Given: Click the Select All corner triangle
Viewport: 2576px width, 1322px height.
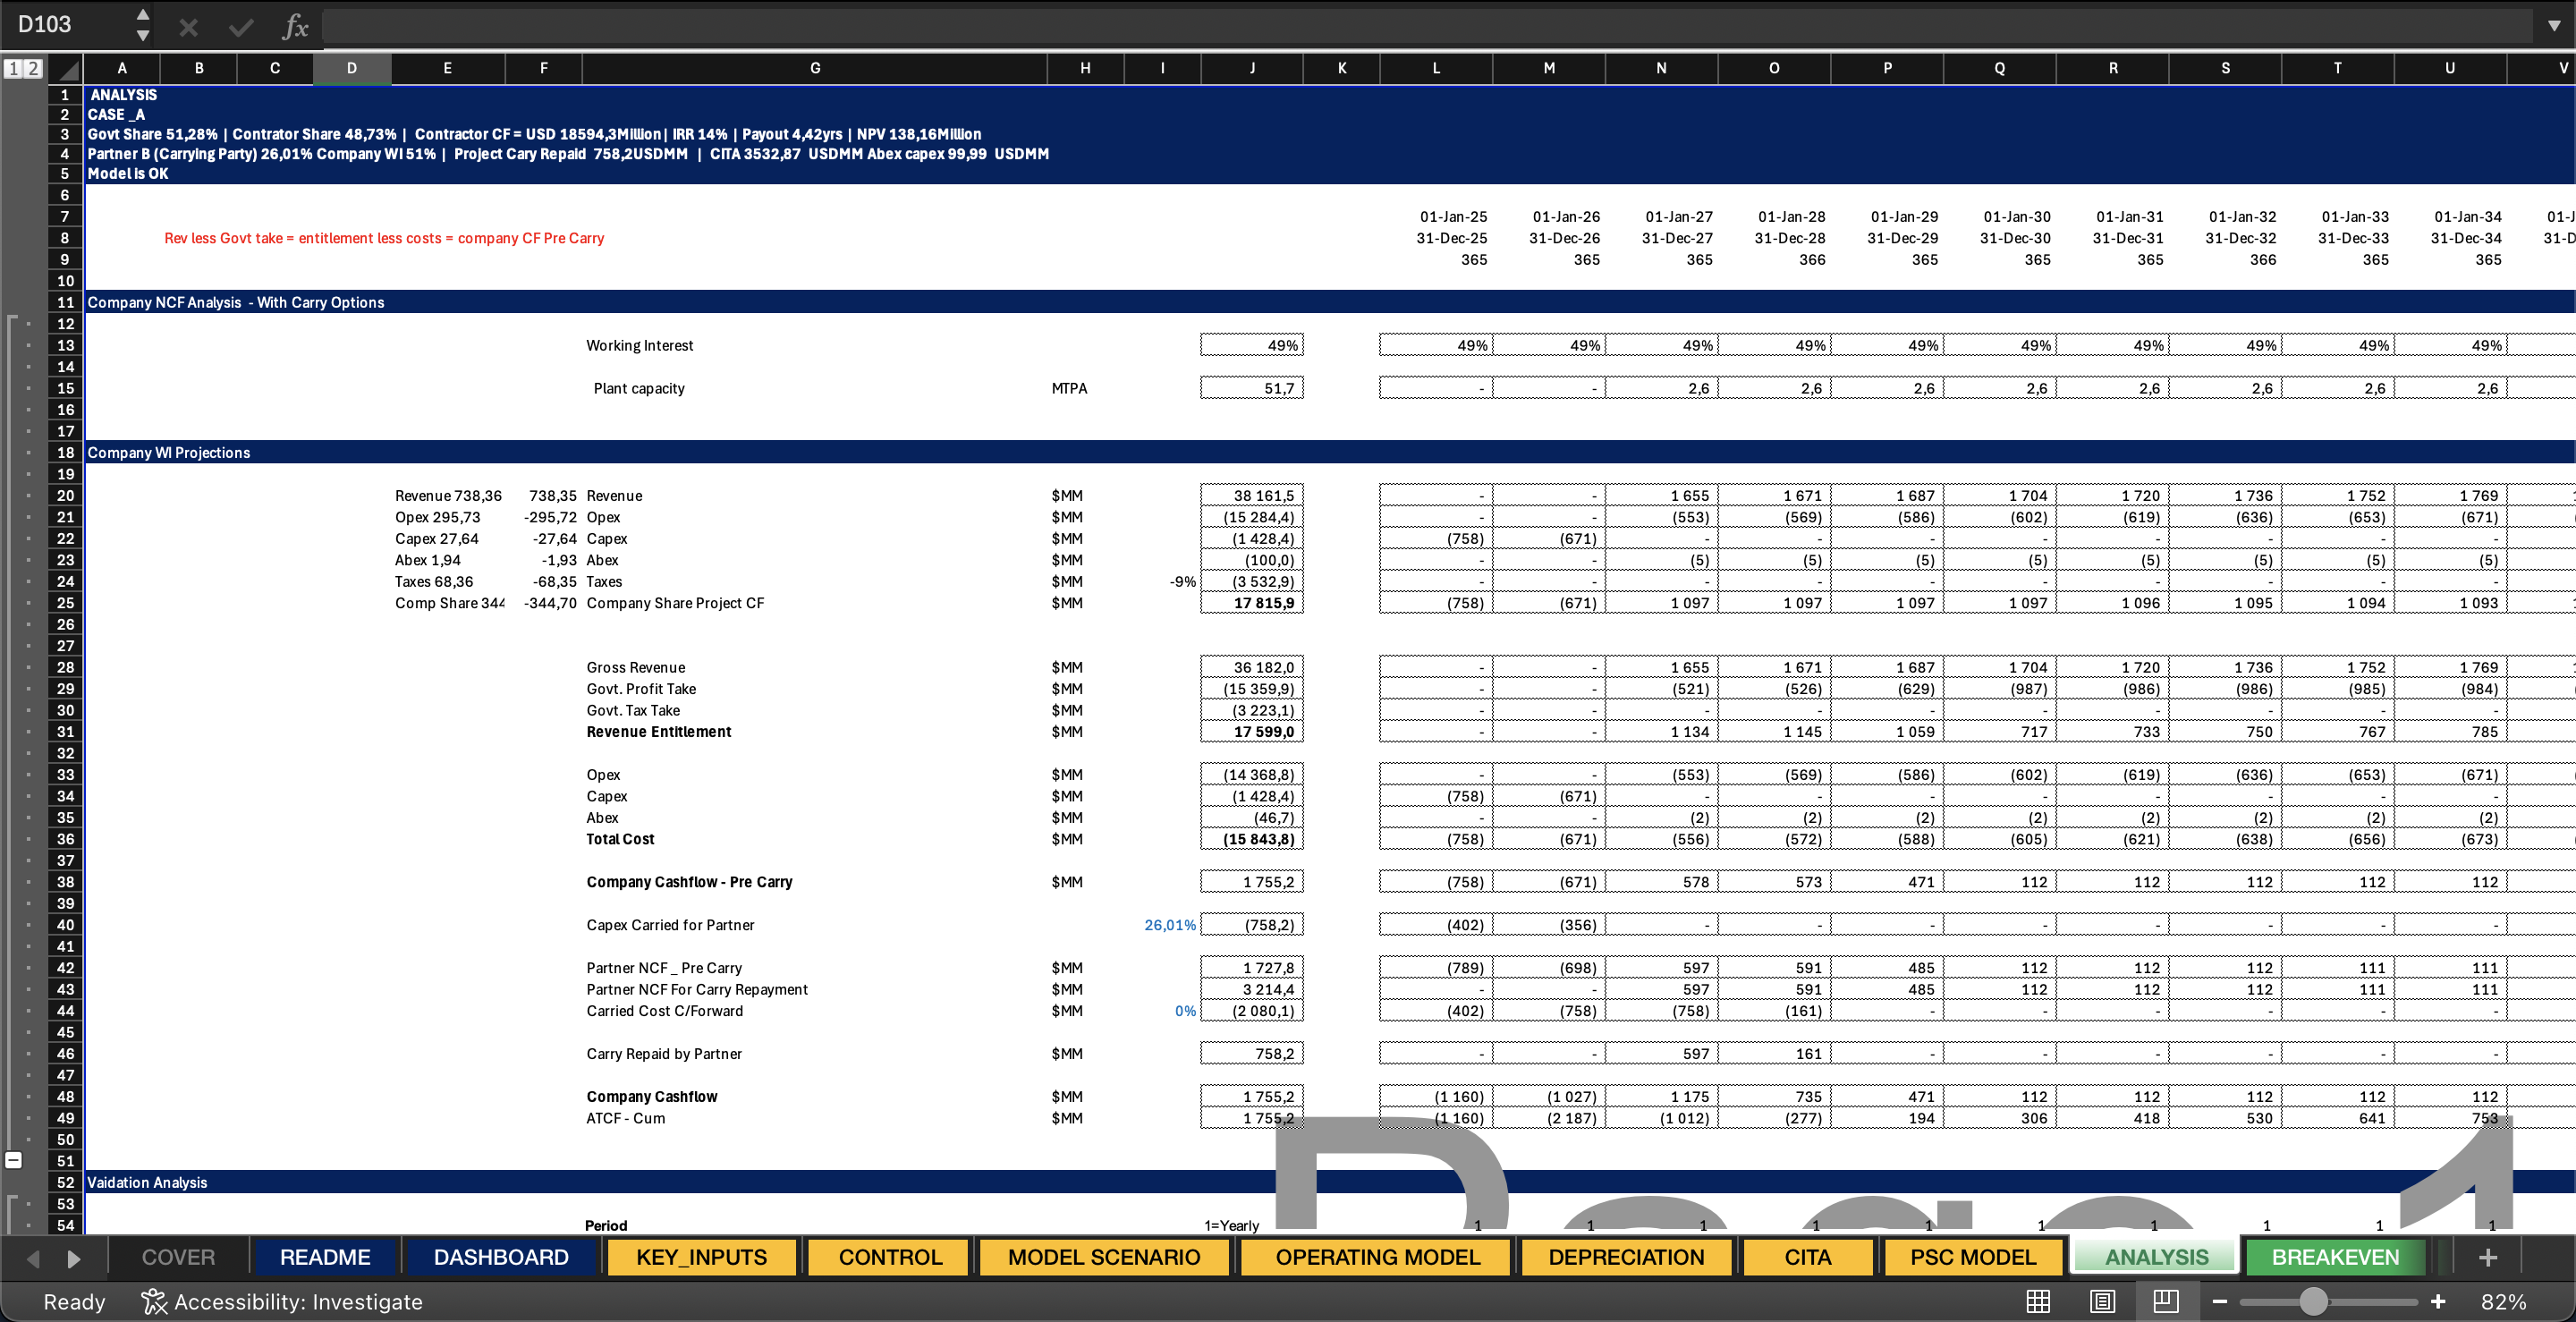Looking at the screenshot, I should pyautogui.click(x=67, y=69).
